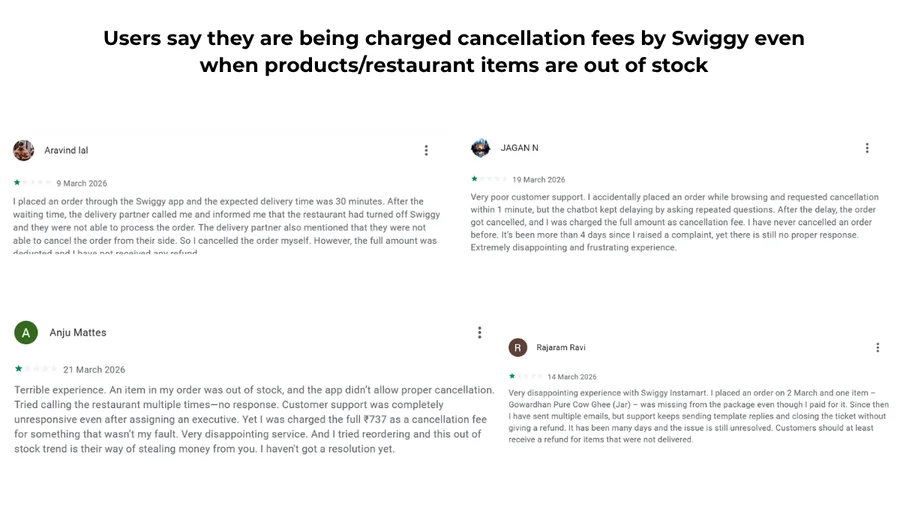The width and height of the screenshot is (900, 507).
Task: Click the 9 March 2026 review date
Action: coord(82,184)
